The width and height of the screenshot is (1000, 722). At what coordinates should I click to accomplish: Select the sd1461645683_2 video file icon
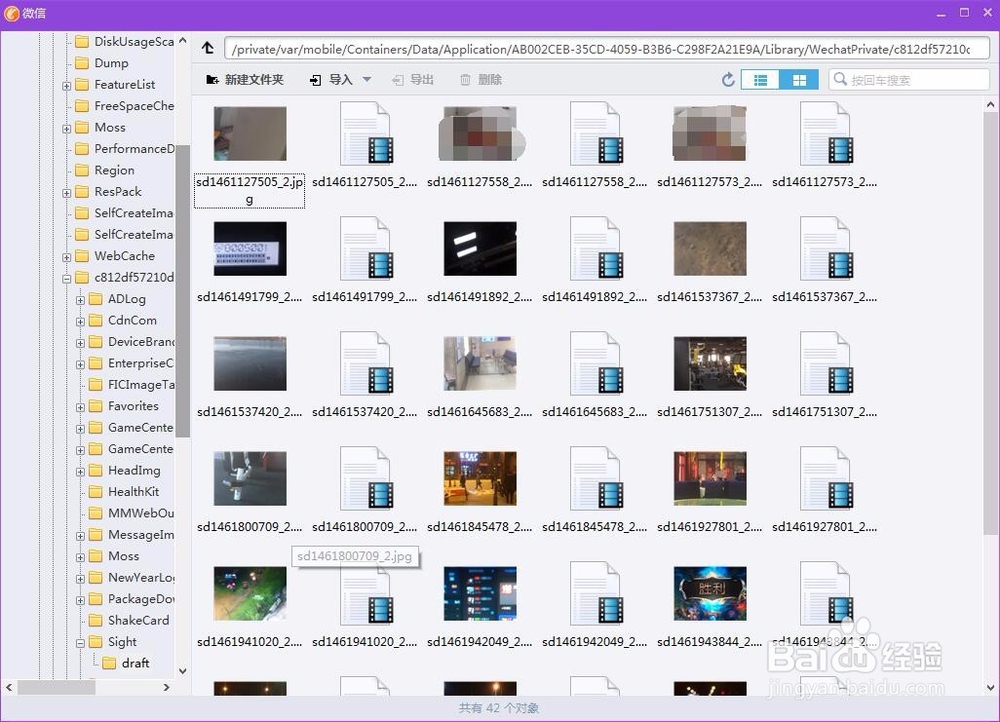pos(595,364)
